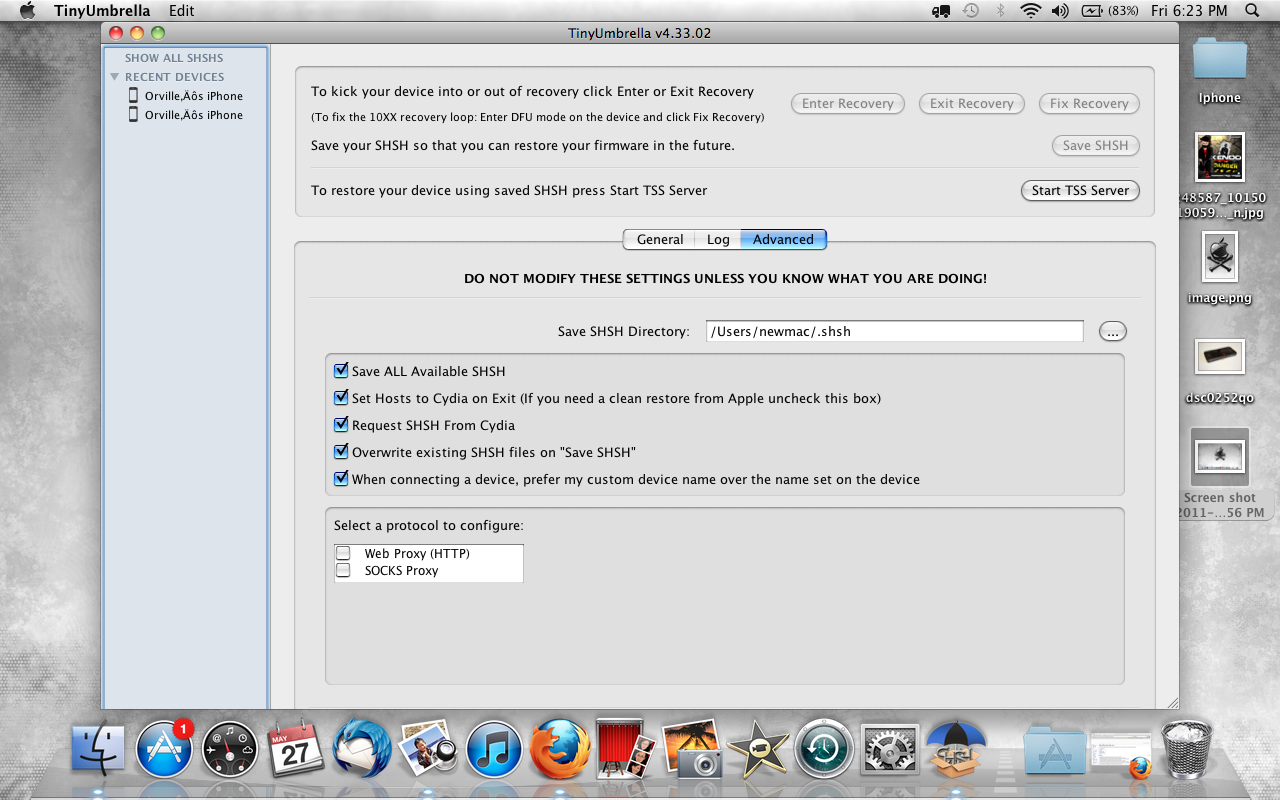This screenshot has height=800, width=1280.
Task: Open Preview app in the Dock
Action: [428, 749]
